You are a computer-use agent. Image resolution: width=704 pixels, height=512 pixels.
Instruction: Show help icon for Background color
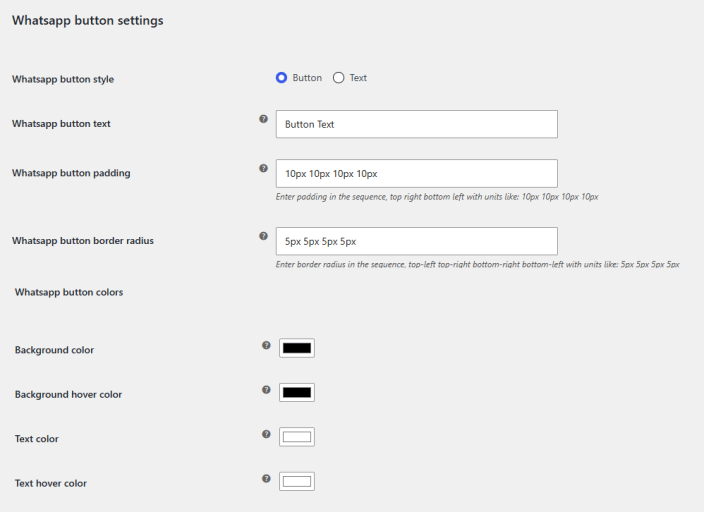266,345
